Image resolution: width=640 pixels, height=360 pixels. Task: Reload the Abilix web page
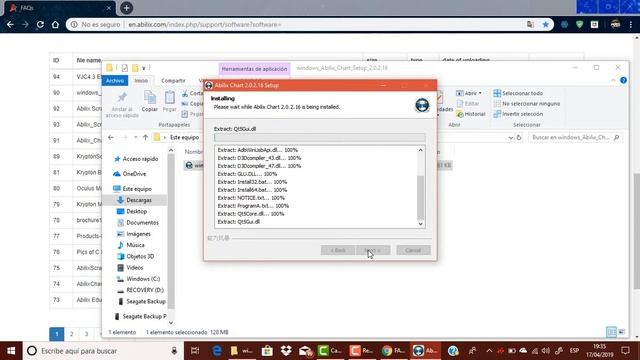point(40,24)
